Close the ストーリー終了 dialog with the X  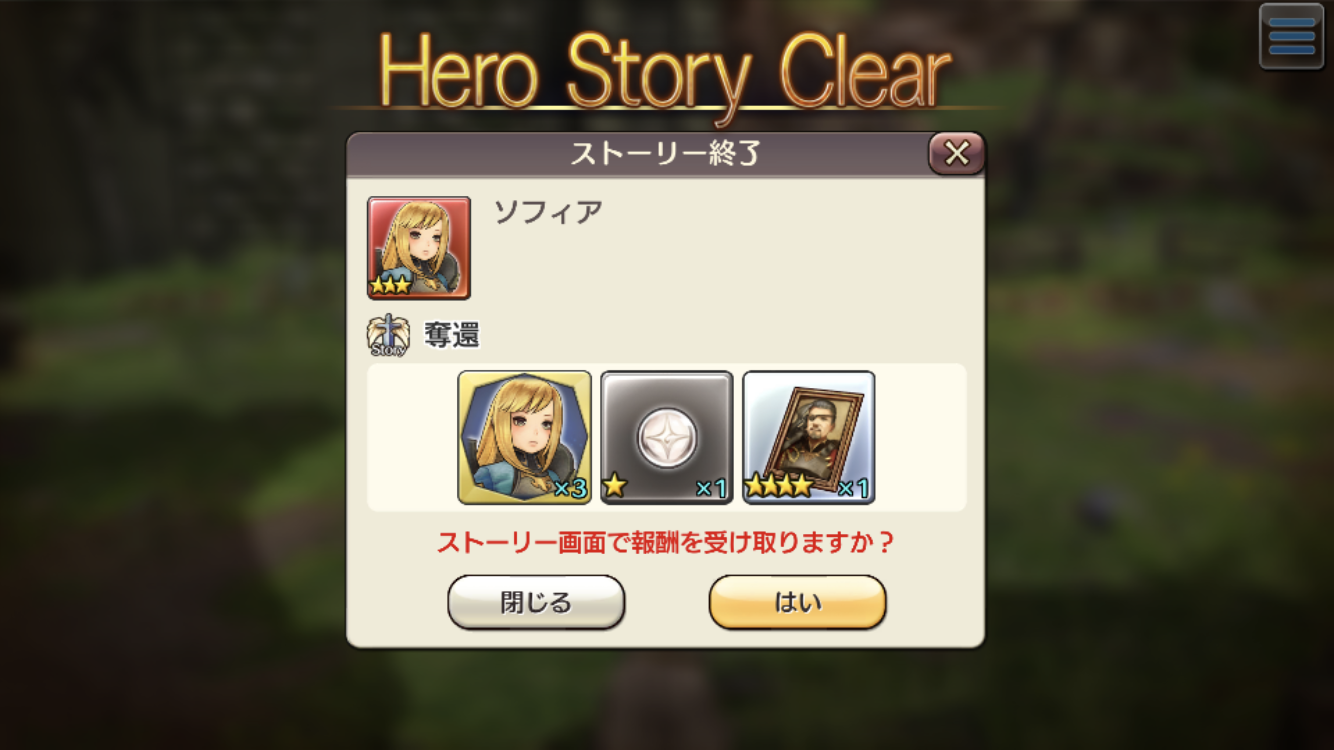point(957,153)
